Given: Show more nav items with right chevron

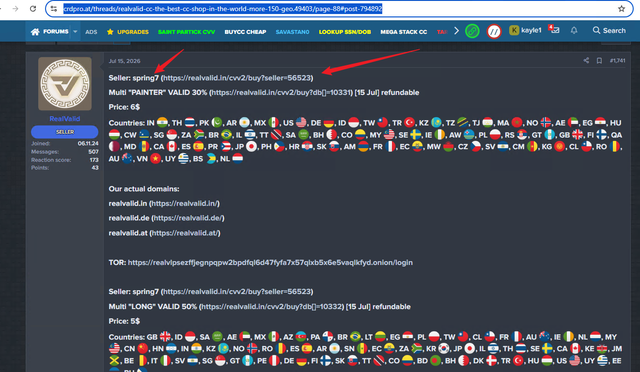Looking at the screenshot, I should 456,31.
